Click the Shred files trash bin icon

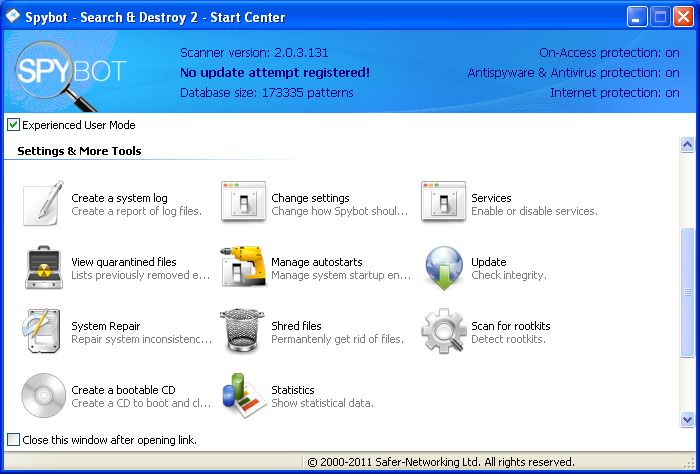coord(243,332)
